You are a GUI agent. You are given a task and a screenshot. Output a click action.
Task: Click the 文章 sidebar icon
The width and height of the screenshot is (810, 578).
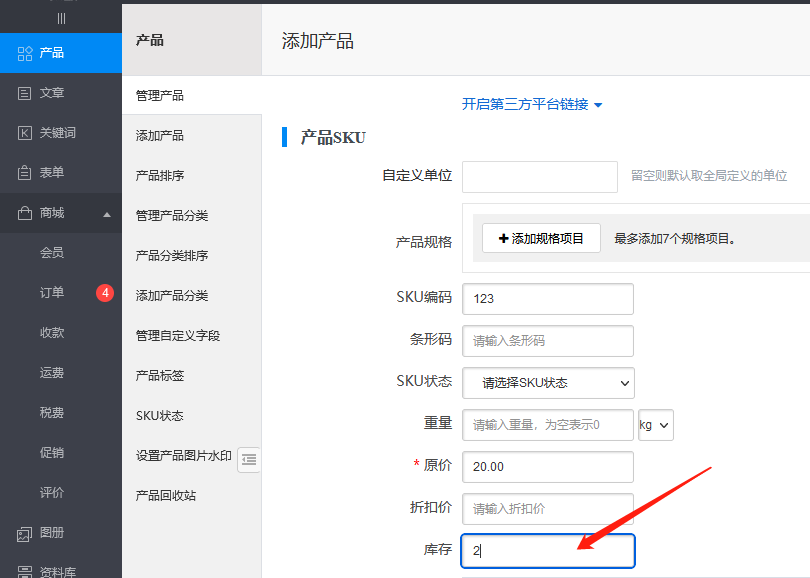25,93
